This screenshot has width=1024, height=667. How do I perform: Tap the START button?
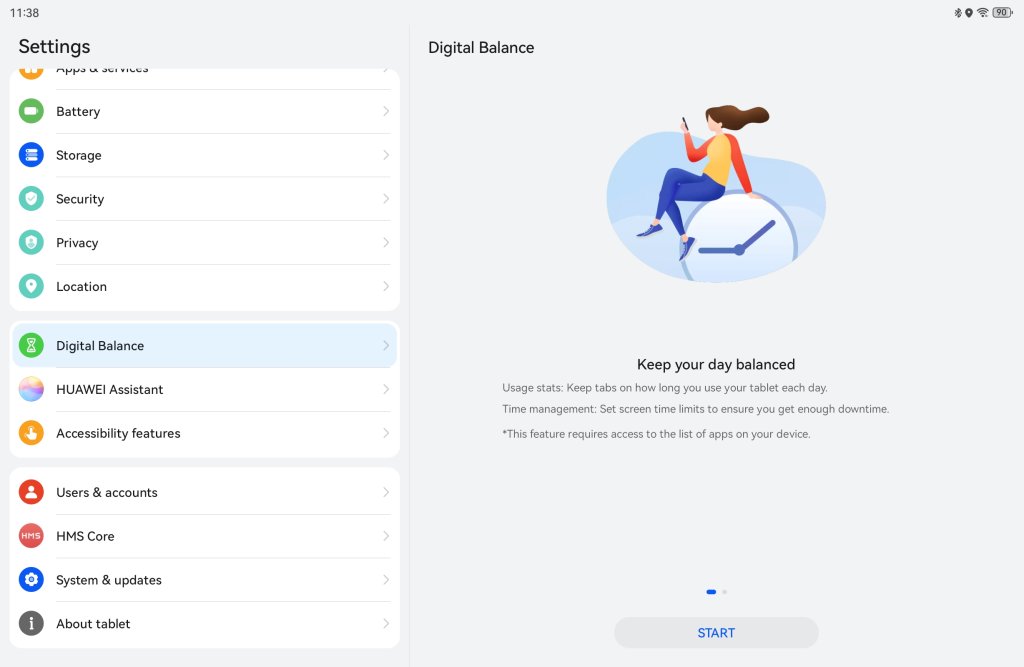pyautogui.click(x=716, y=632)
